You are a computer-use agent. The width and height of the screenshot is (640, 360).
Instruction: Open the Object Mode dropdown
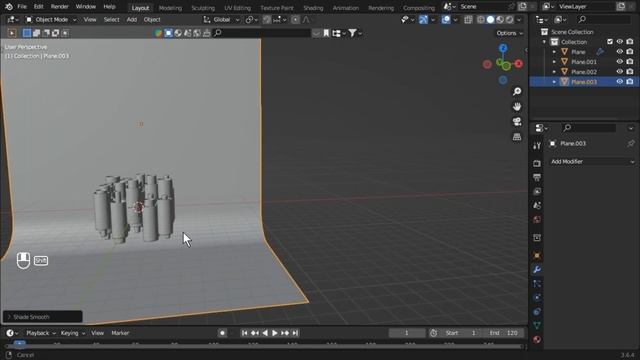tap(51, 20)
